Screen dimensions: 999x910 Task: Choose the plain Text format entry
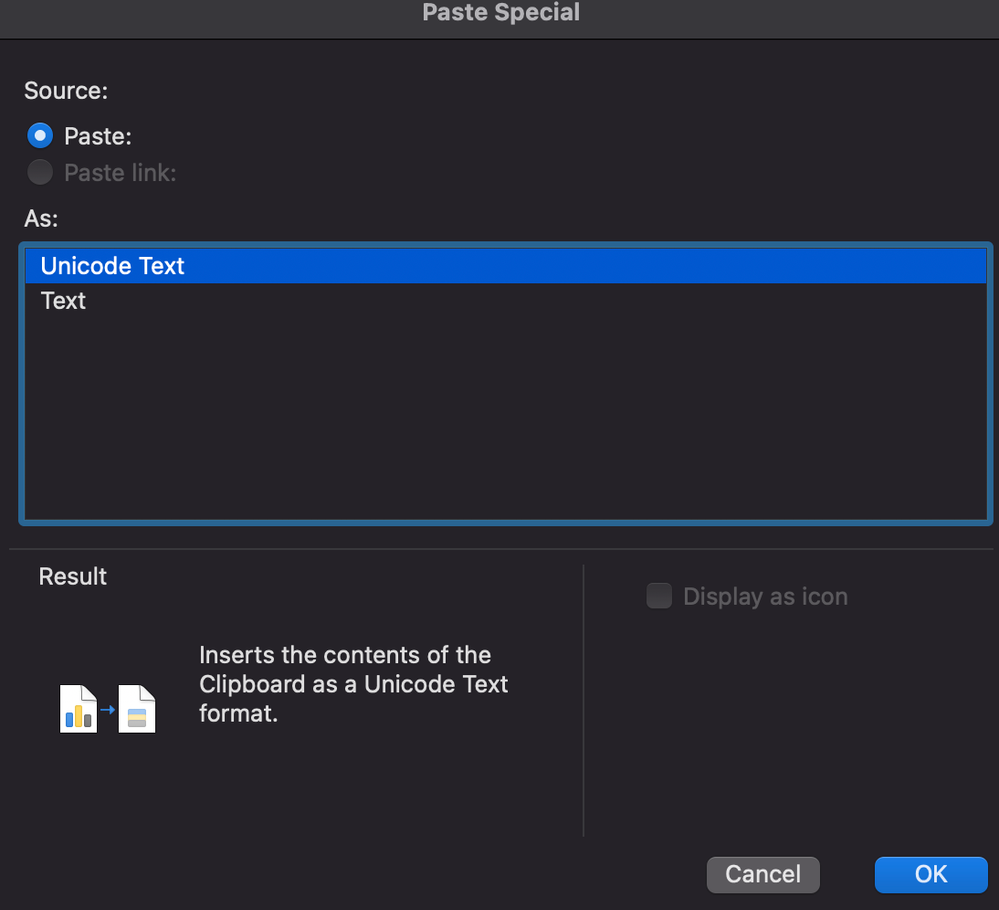(64, 301)
